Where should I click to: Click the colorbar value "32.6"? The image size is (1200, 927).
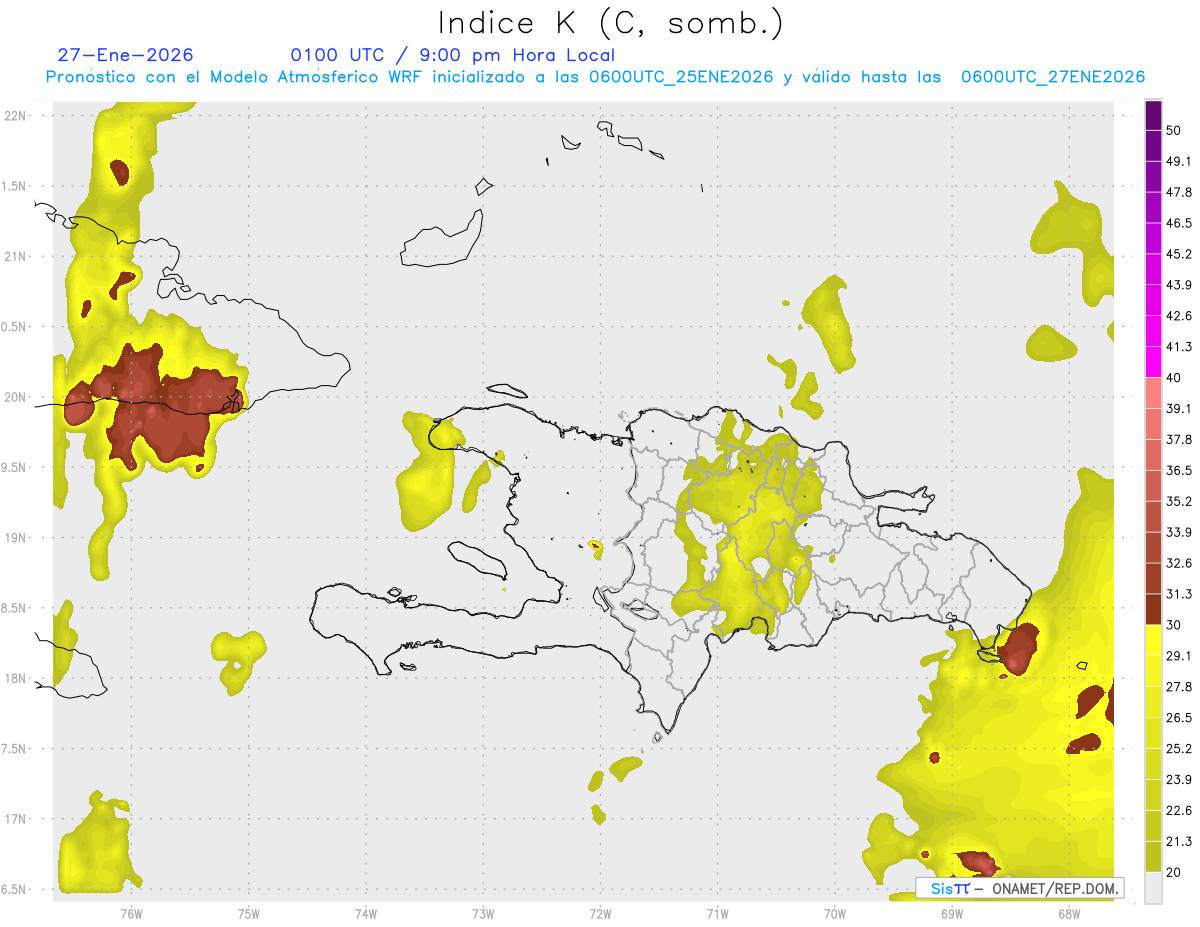(x=1178, y=563)
